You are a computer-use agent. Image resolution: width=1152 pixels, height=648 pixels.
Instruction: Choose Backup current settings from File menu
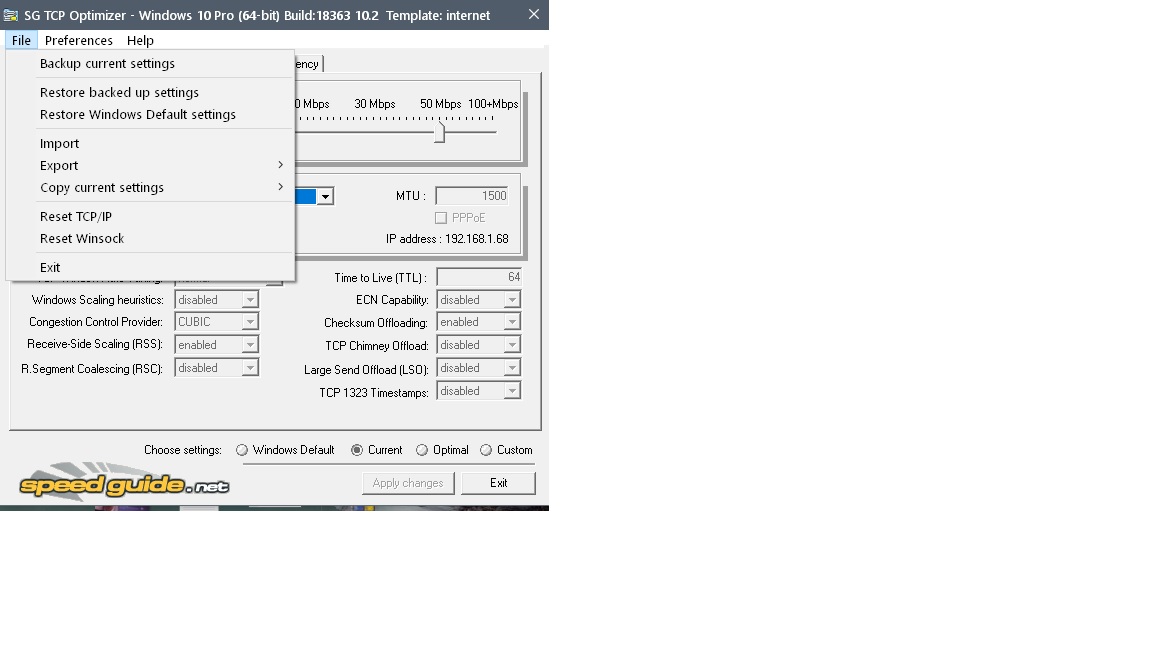[x=107, y=64]
